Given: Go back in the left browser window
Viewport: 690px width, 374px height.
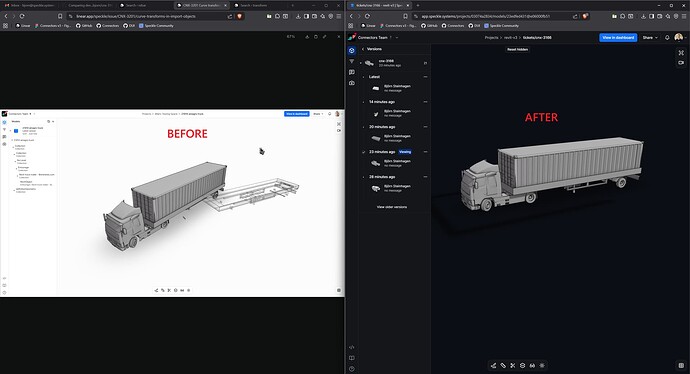Looking at the screenshot, I should click(x=6, y=16).
